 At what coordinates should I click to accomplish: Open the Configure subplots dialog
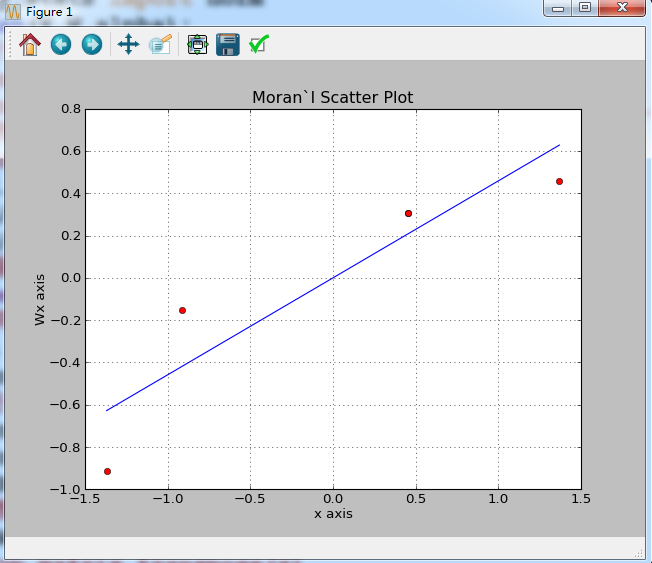point(197,44)
